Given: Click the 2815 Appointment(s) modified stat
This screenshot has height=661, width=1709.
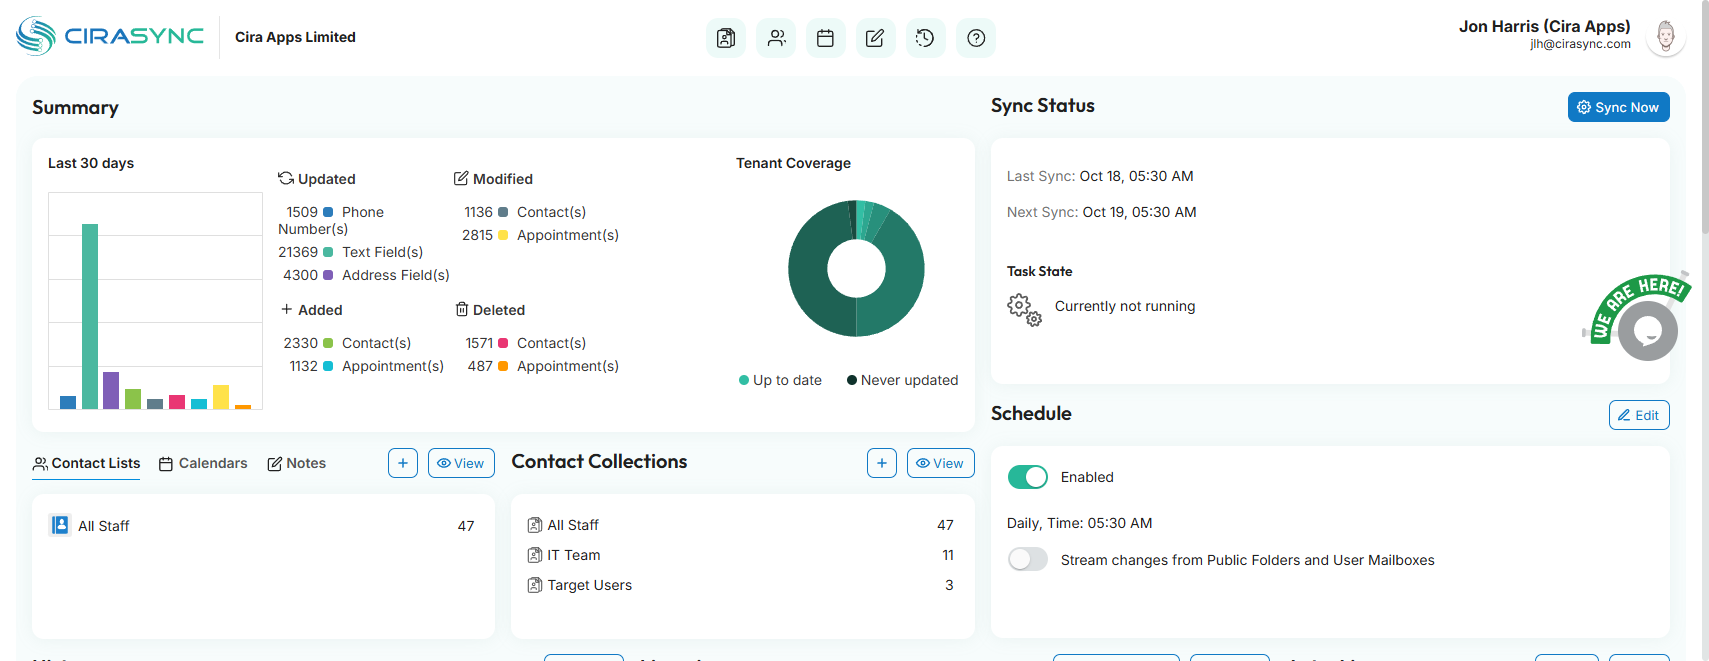Looking at the screenshot, I should point(540,235).
